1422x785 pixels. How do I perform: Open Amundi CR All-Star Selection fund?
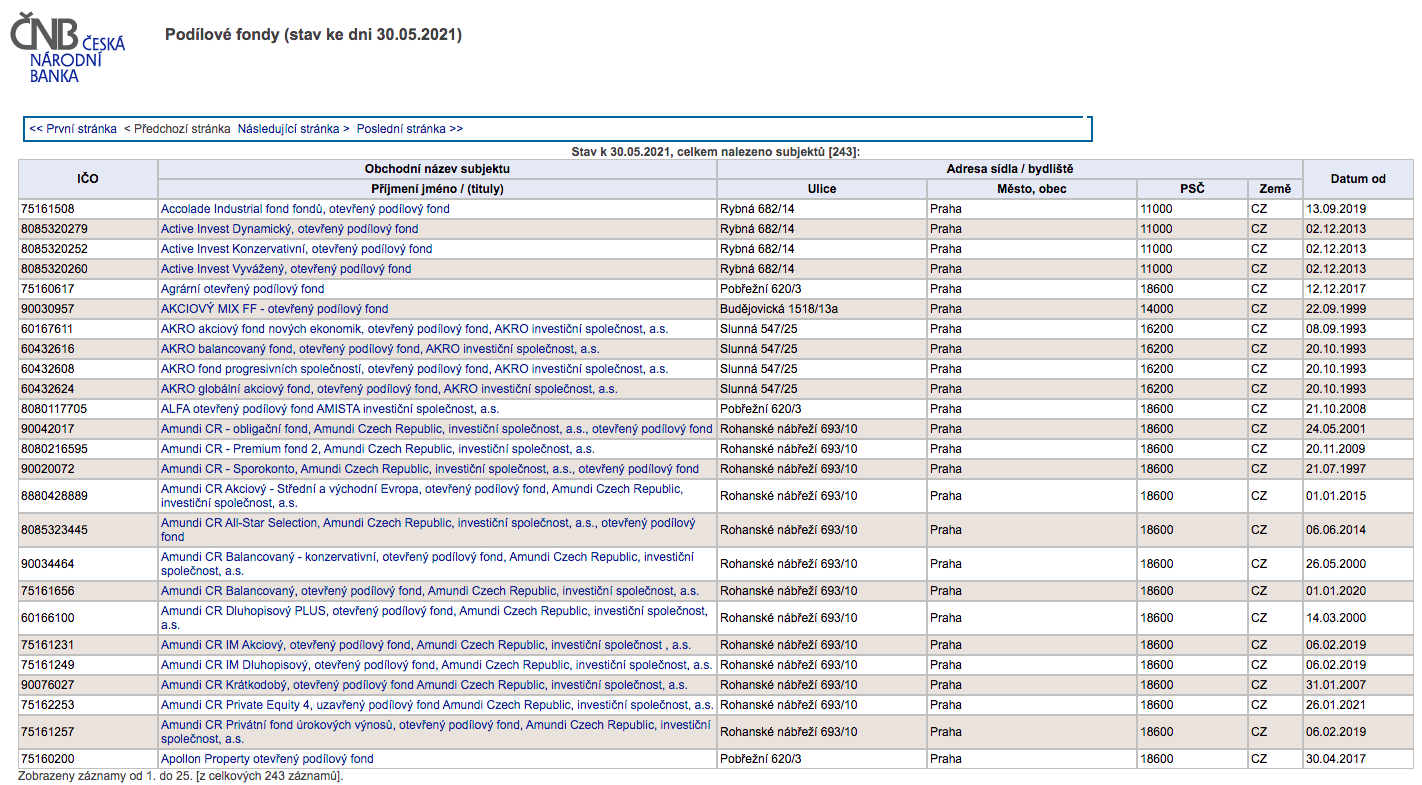point(427,524)
